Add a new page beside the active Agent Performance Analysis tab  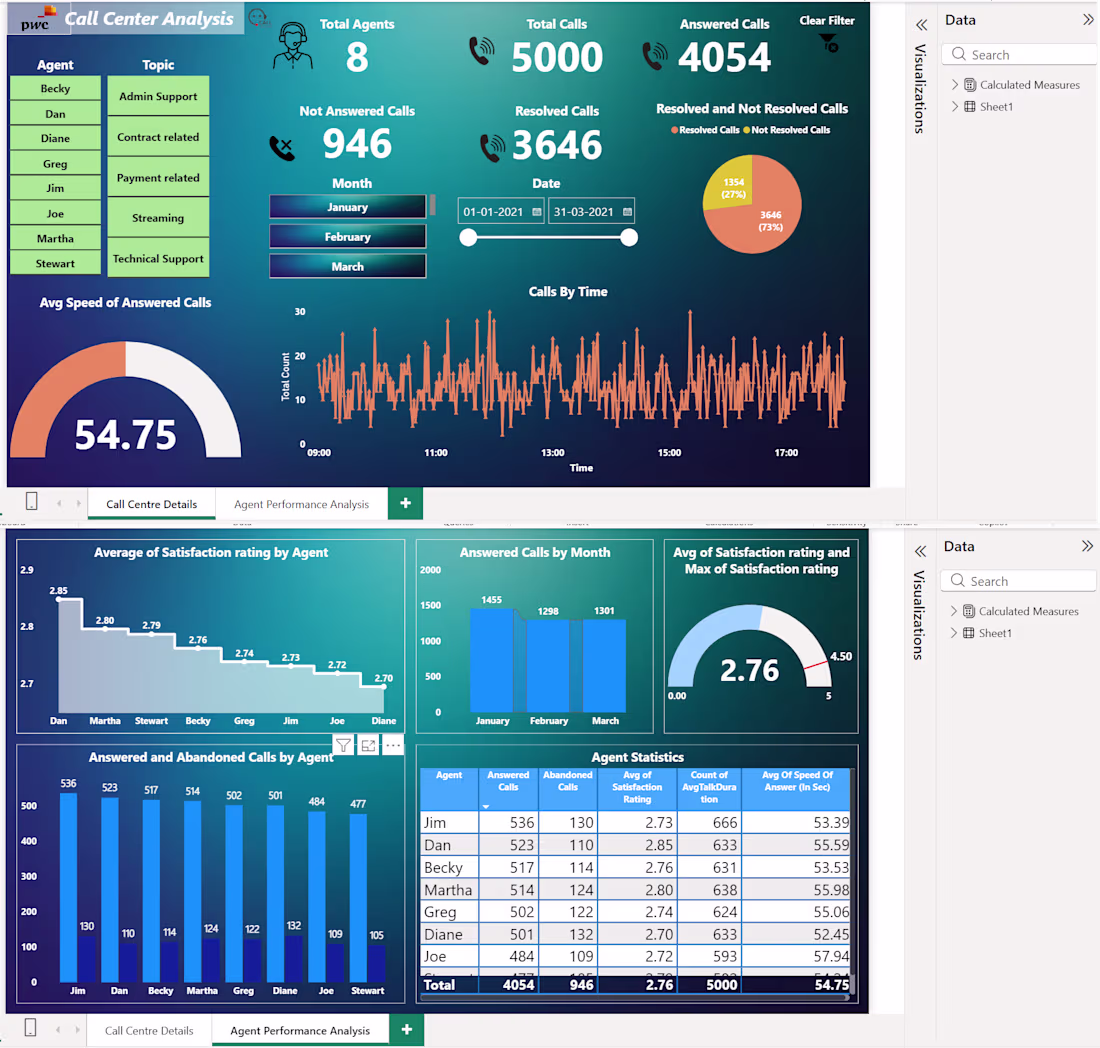coord(407,1029)
